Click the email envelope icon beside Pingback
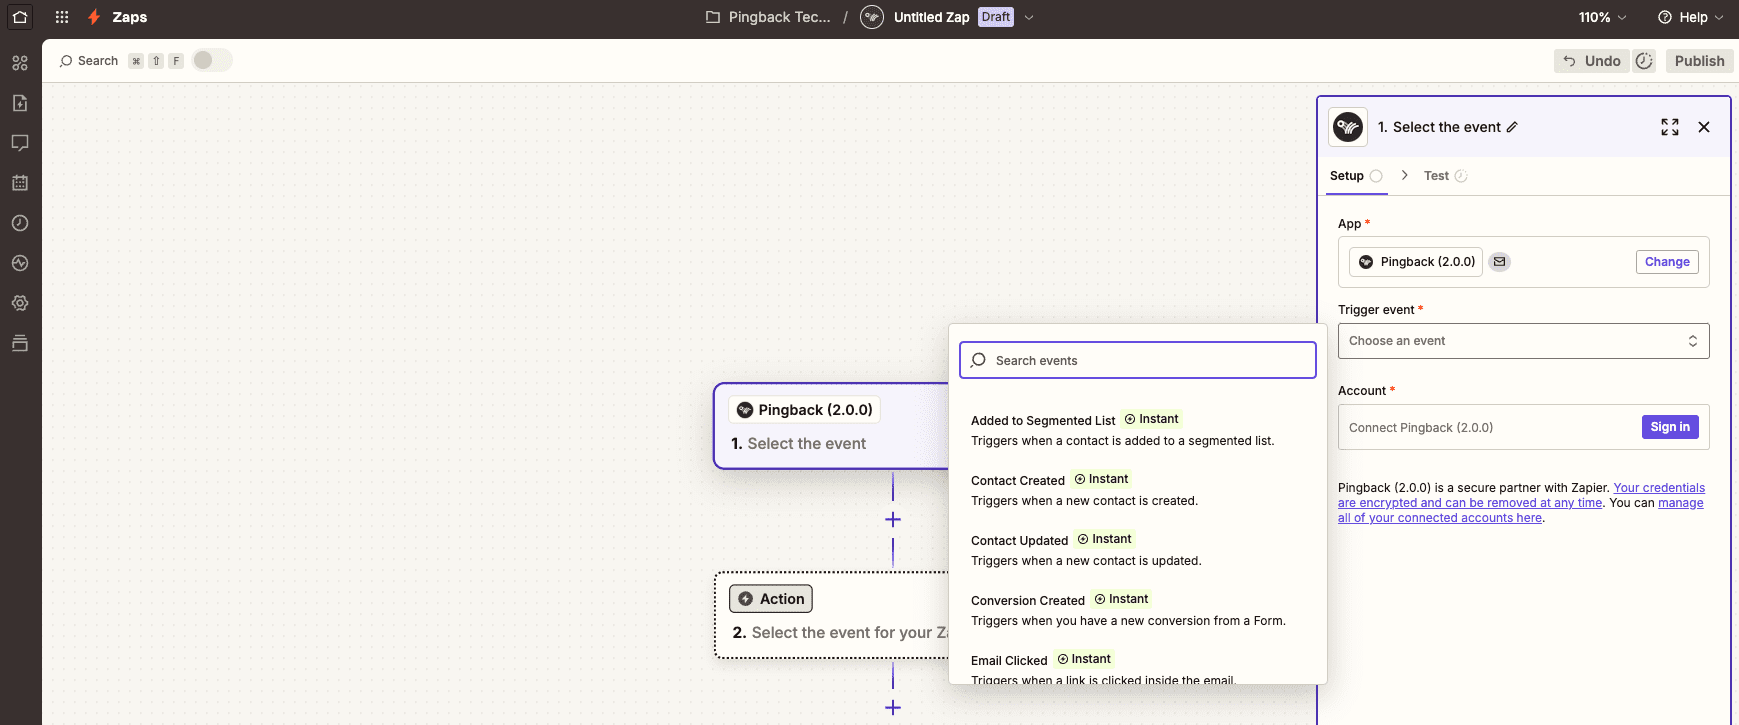The height and width of the screenshot is (725, 1739). 1499,262
